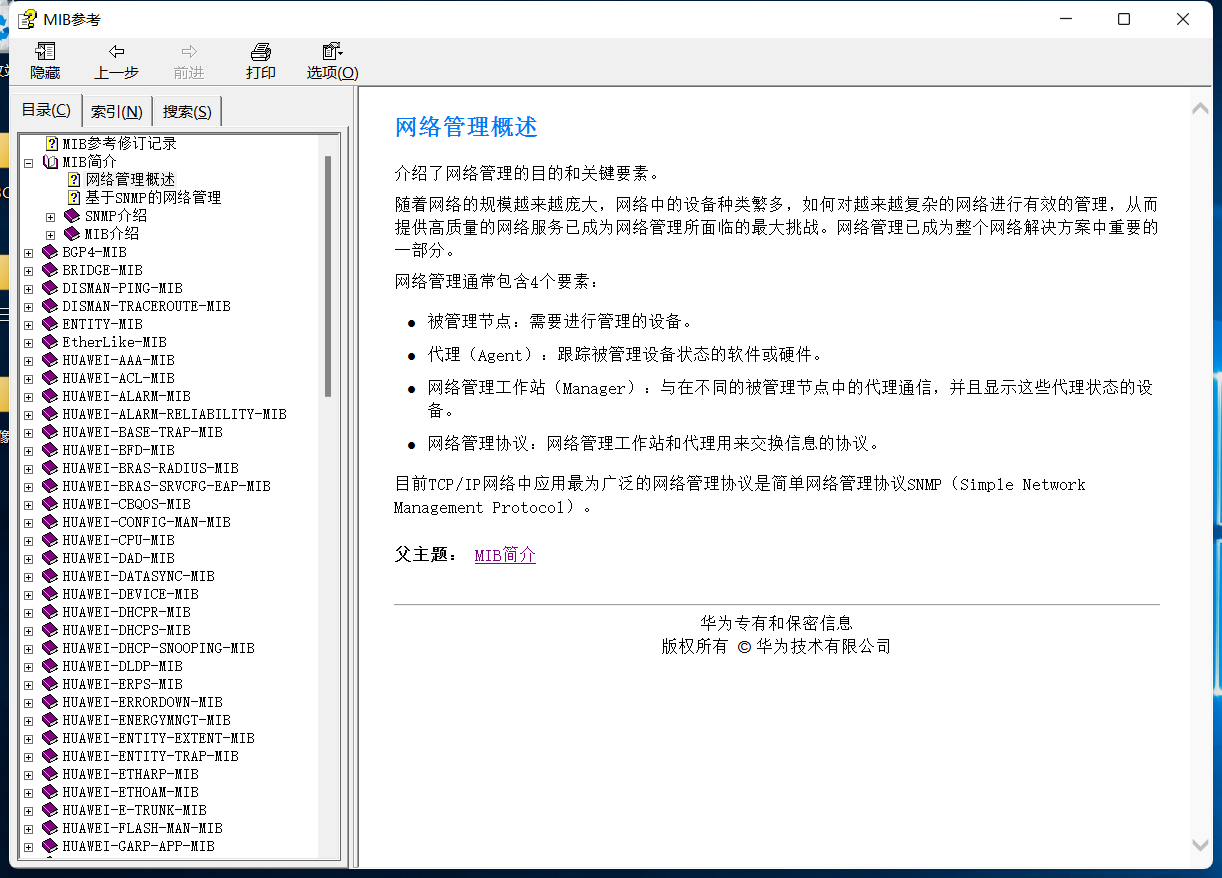Click the content pane scroll-down arrow
The height and width of the screenshot is (878, 1222).
1201,845
